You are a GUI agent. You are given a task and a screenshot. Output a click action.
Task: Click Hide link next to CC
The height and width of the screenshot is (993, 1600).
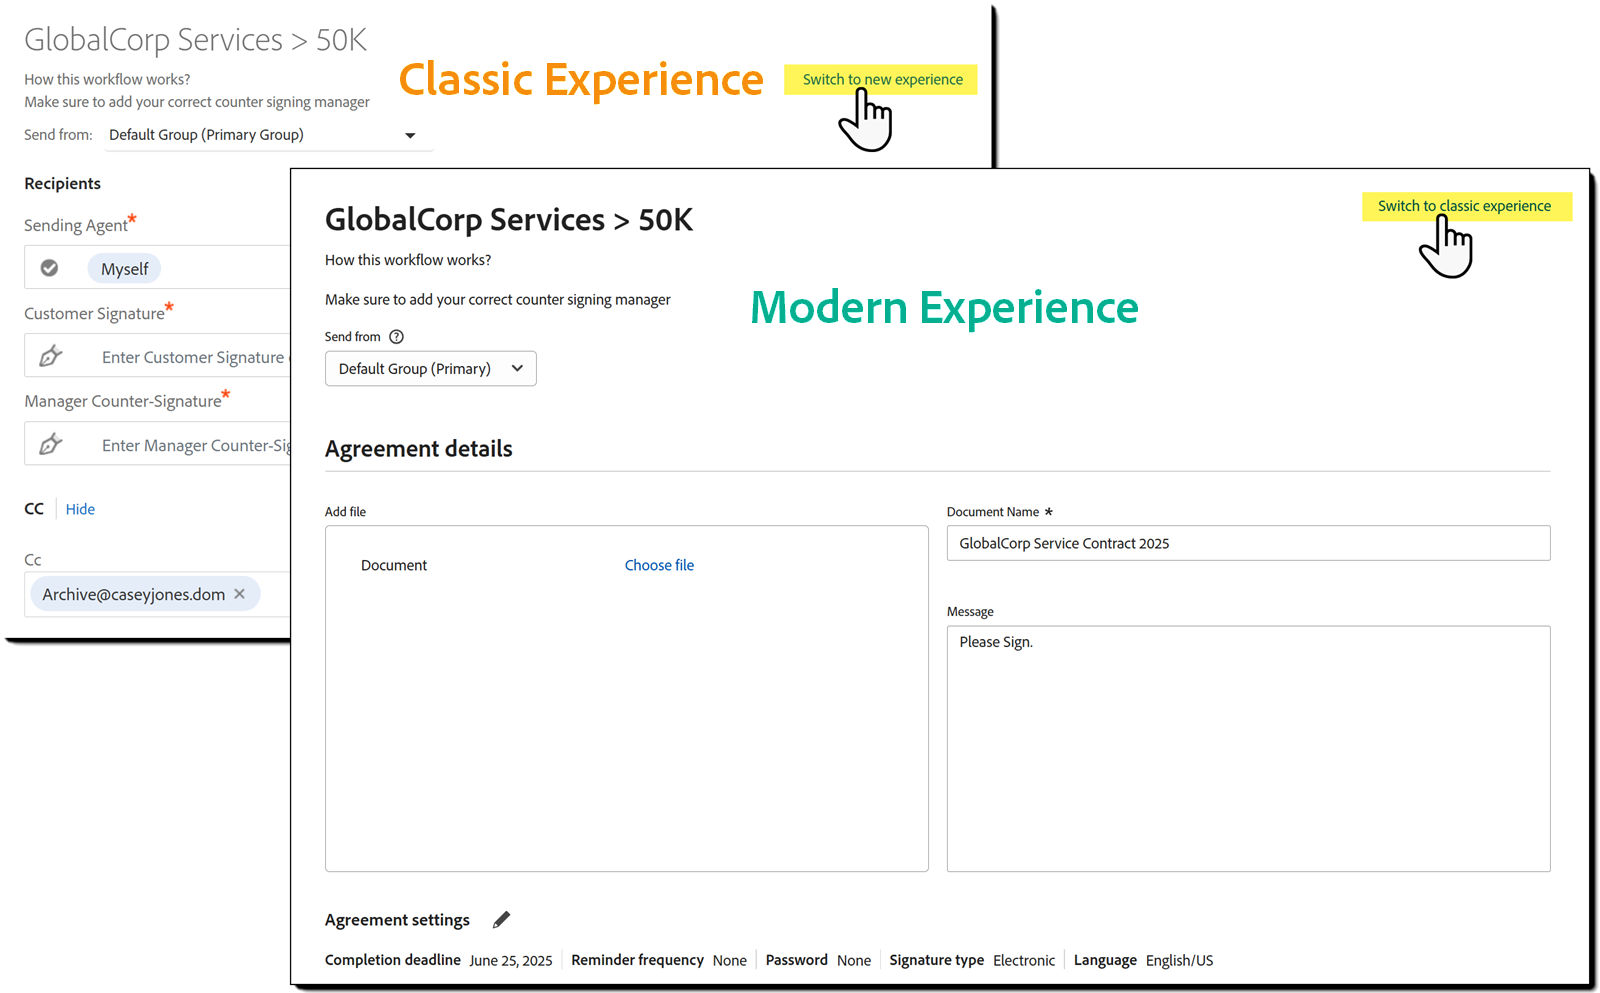[80, 509]
